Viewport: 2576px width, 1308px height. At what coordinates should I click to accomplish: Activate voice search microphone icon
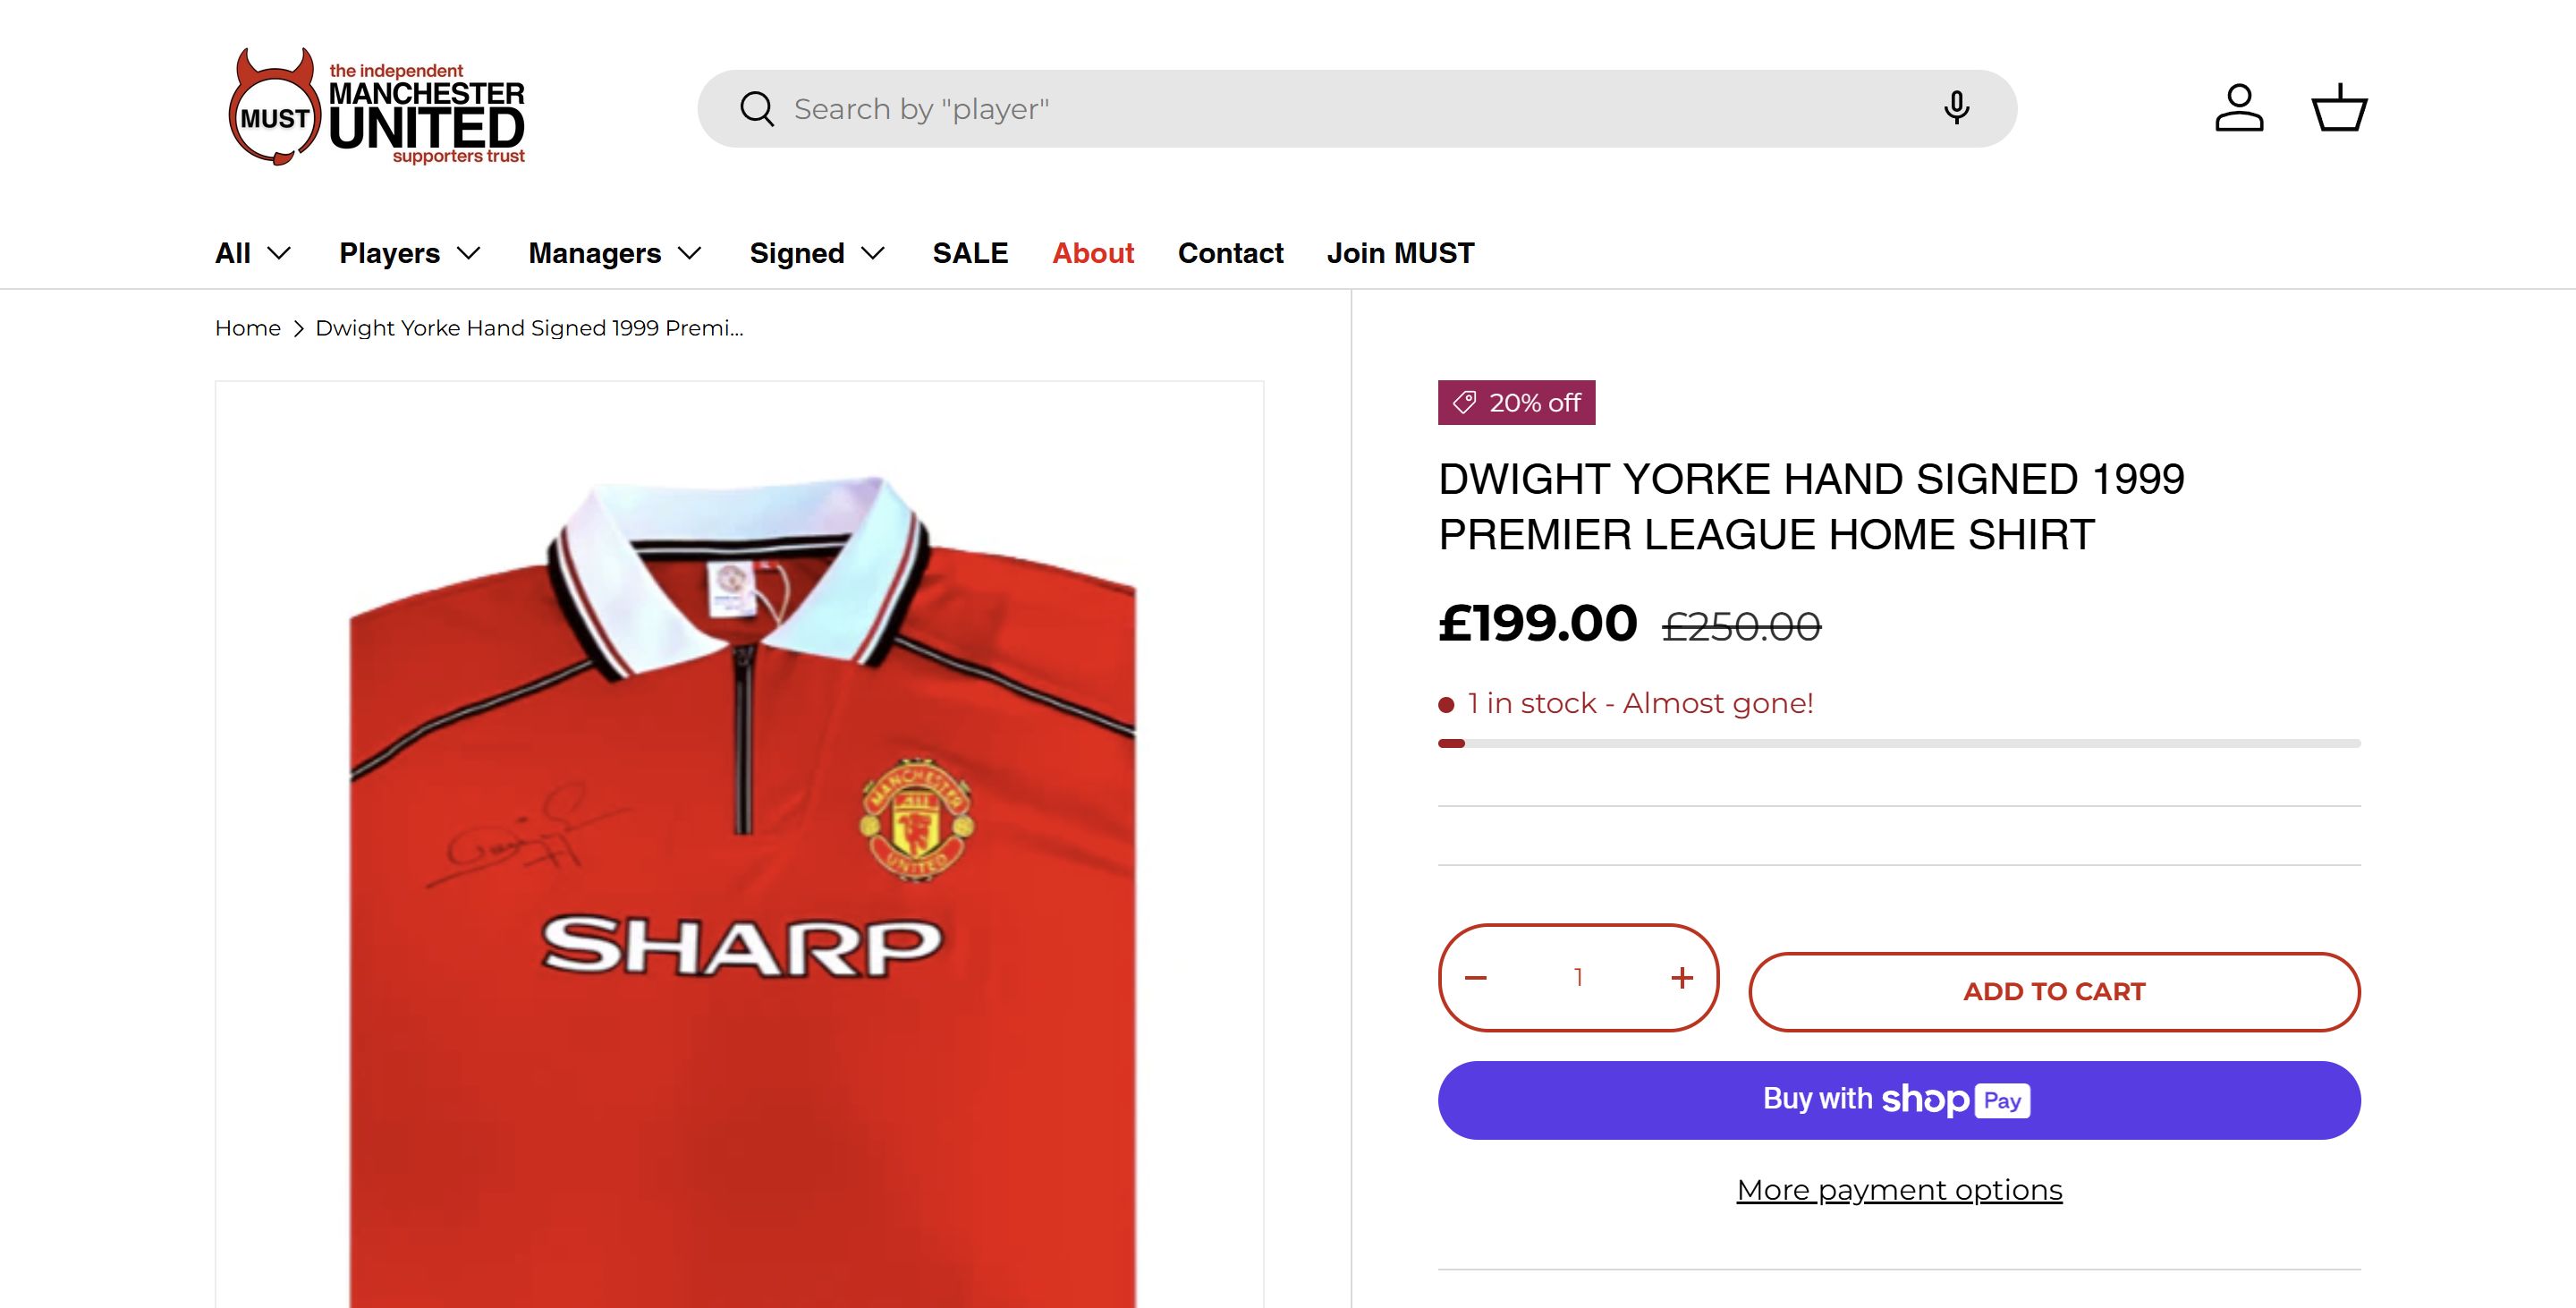[x=1956, y=108]
